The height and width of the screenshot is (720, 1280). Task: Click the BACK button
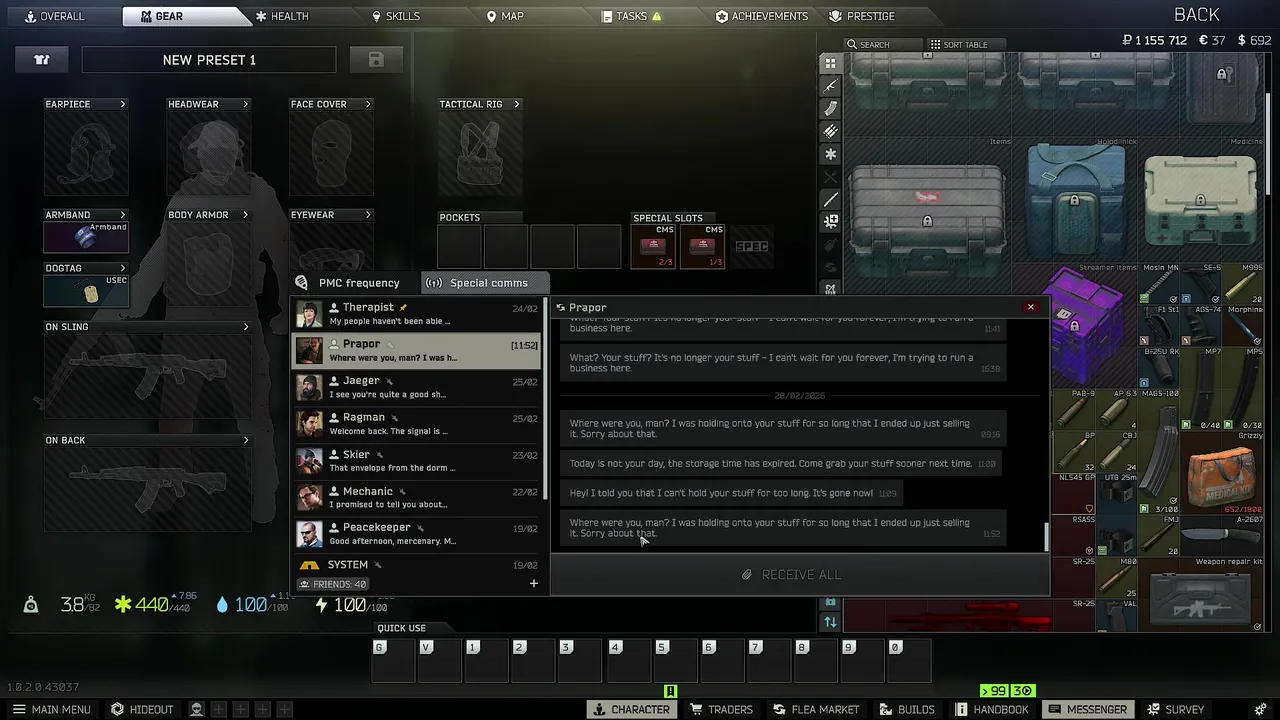1196,14
